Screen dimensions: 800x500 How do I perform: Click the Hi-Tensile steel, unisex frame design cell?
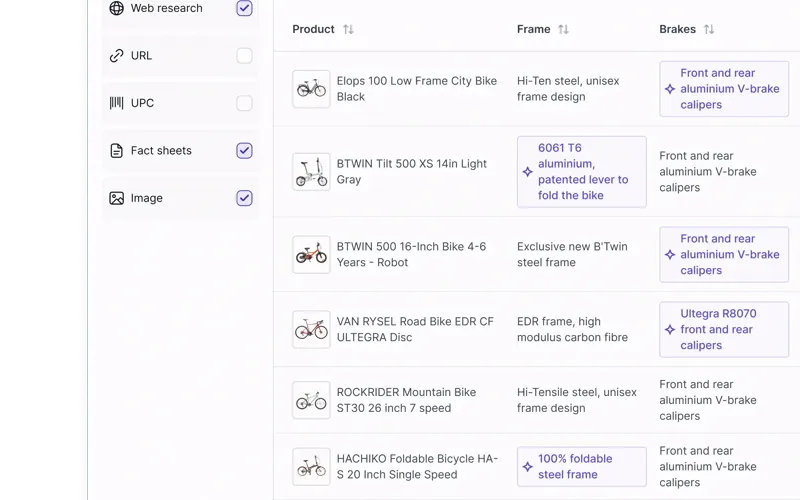pos(577,400)
